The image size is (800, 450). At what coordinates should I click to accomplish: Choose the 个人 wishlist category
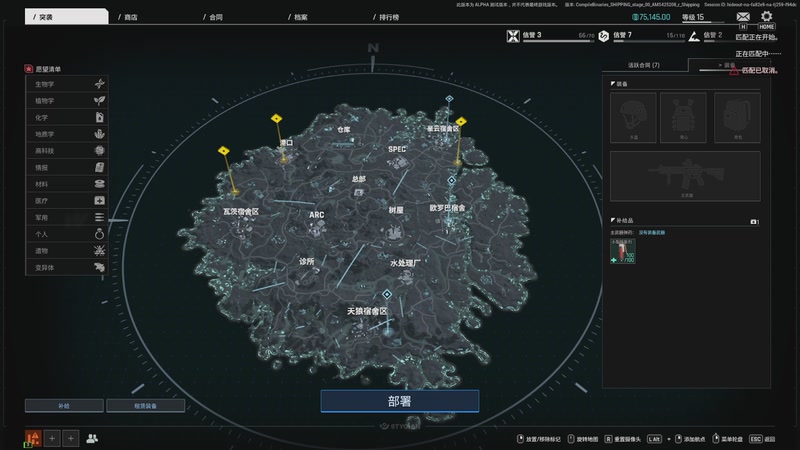(66, 234)
